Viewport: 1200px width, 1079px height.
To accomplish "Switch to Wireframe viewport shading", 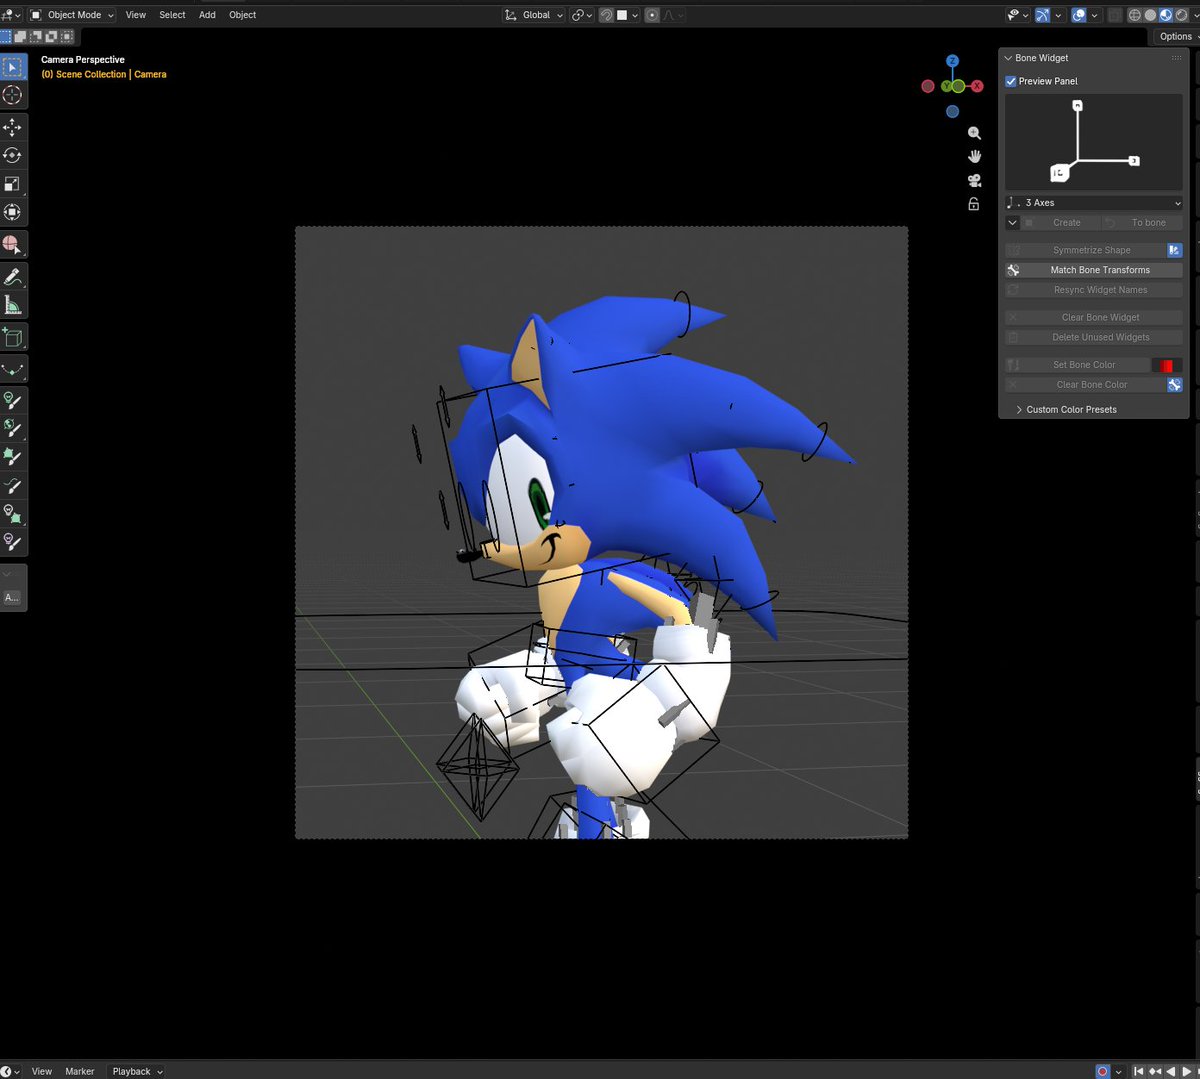I will pos(1135,15).
